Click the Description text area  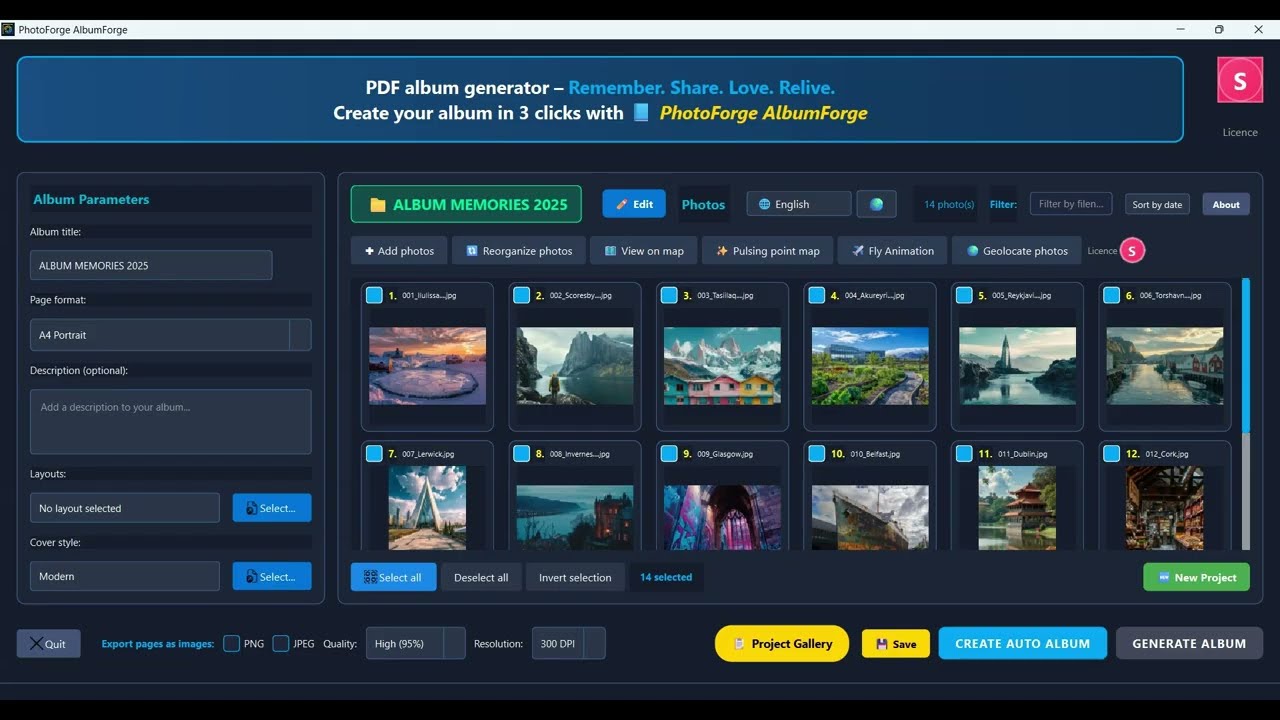tap(171, 422)
